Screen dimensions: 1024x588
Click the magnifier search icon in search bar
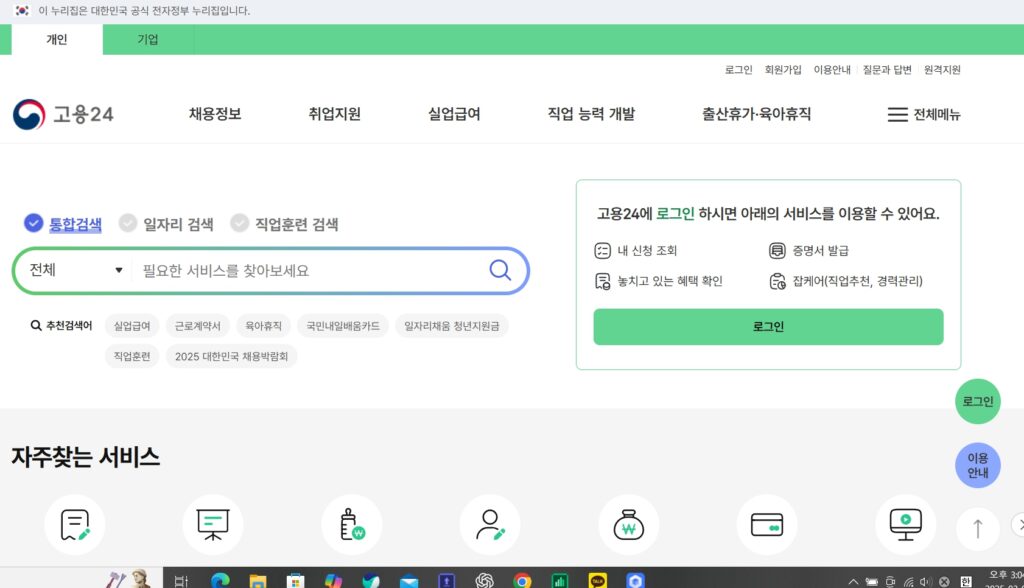tap(500, 270)
